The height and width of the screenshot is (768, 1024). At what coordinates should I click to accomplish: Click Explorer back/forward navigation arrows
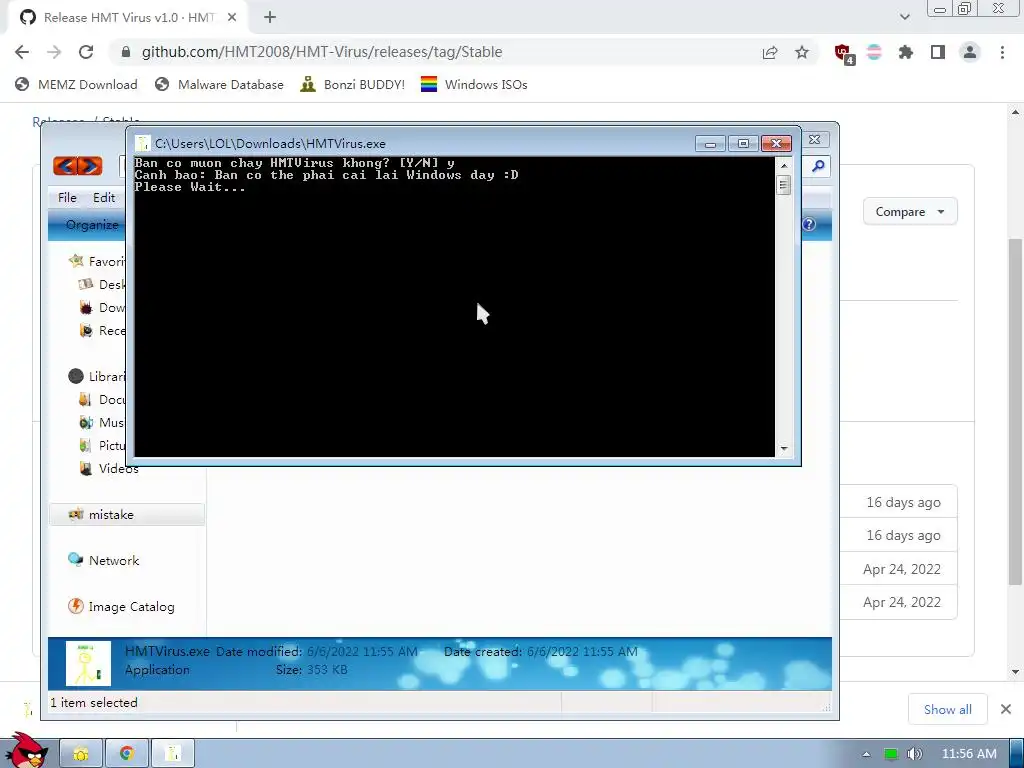78,166
